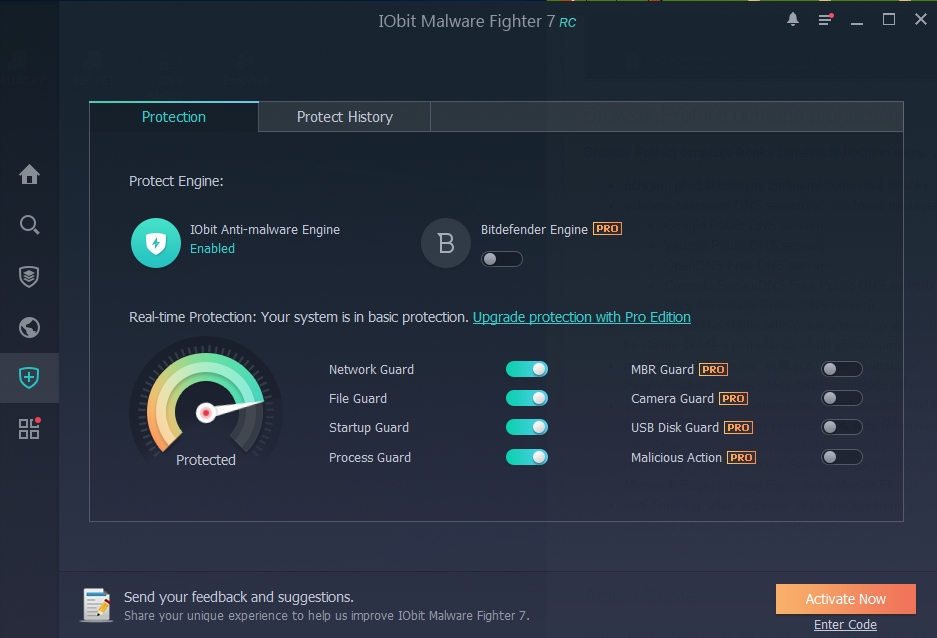This screenshot has width=937, height=638.
Task: Click the Process Guard label
Action: 370,458
